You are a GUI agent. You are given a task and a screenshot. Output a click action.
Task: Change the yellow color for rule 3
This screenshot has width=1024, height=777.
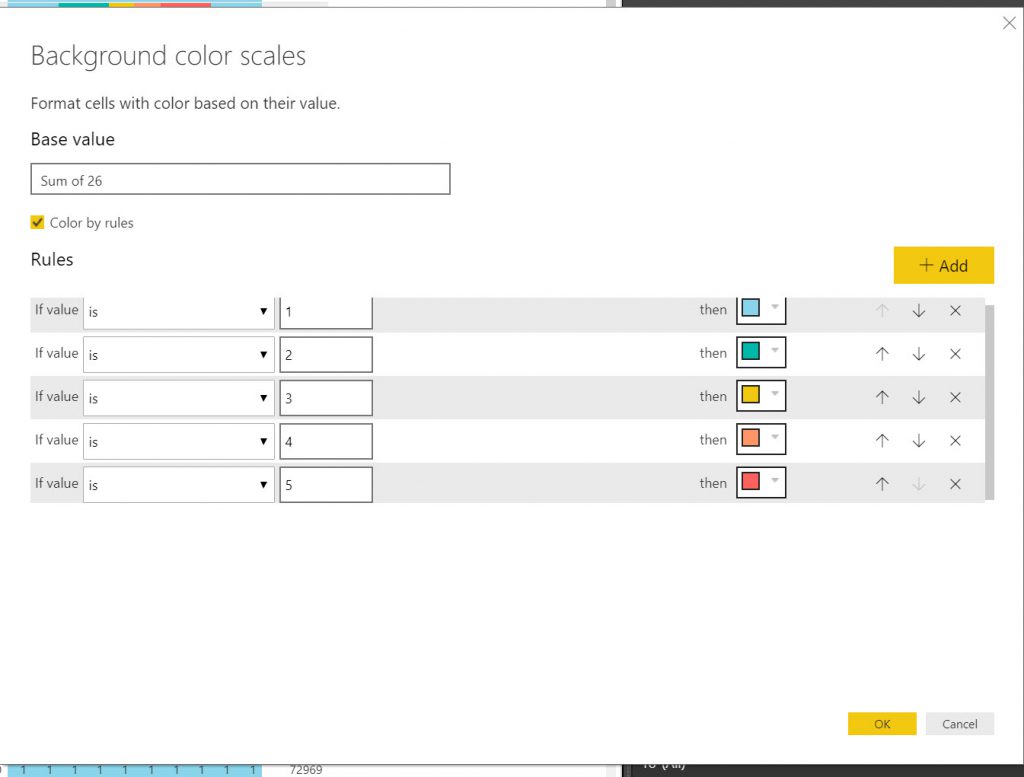pyautogui.click(x=761, y=396)
